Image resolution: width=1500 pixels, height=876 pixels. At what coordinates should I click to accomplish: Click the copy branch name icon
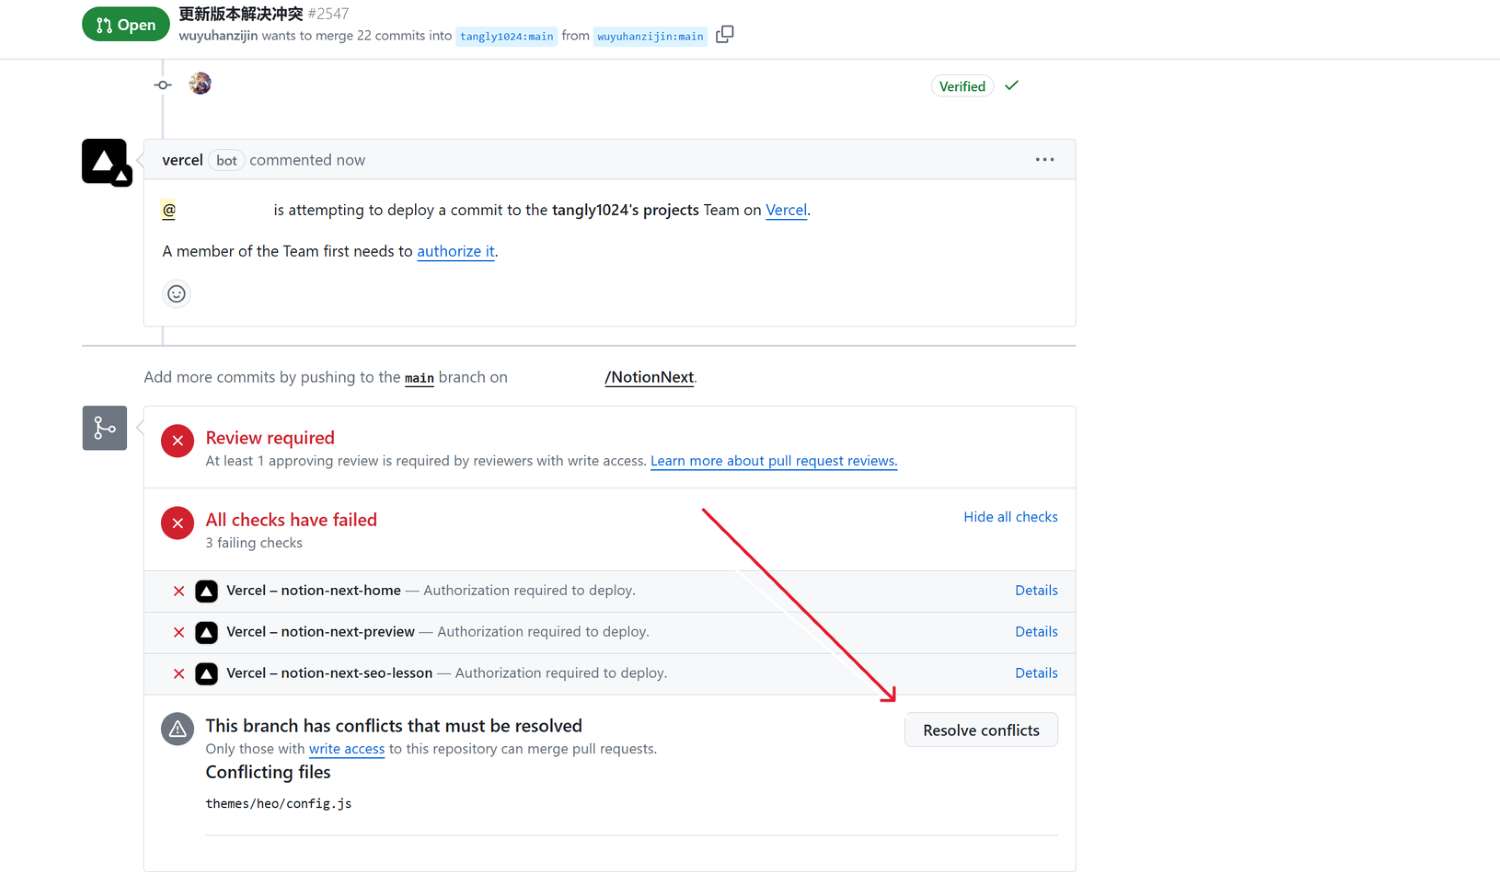(x=725, y=35)
